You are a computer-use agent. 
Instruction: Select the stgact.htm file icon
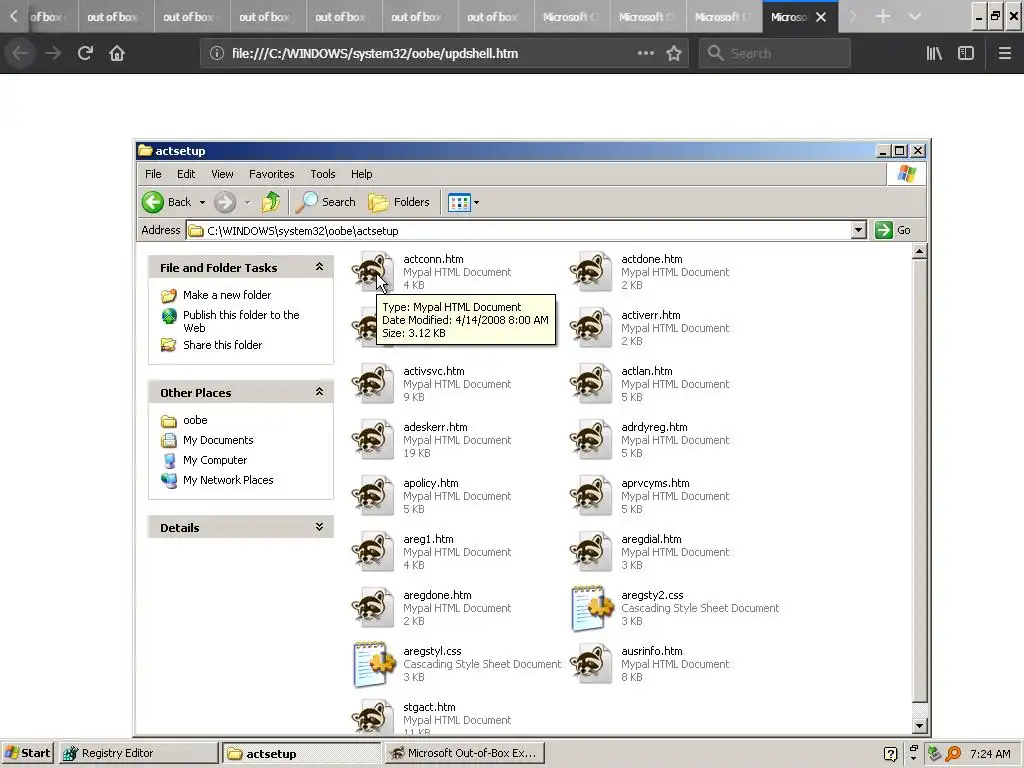click(373, 717)
